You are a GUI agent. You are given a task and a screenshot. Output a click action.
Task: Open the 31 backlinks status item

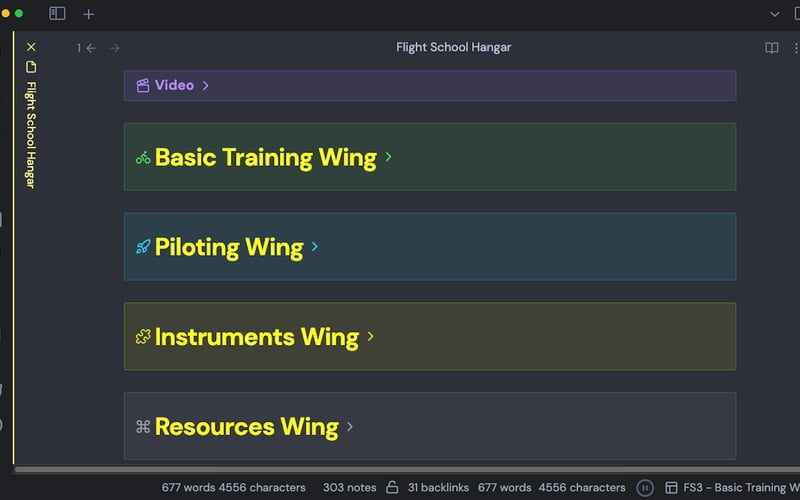[x=438, y=488]
